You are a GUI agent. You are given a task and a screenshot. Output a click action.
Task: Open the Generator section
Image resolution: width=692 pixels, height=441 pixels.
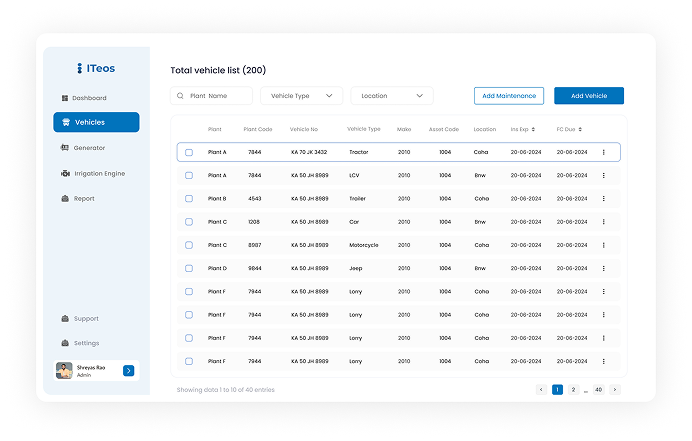83,148
